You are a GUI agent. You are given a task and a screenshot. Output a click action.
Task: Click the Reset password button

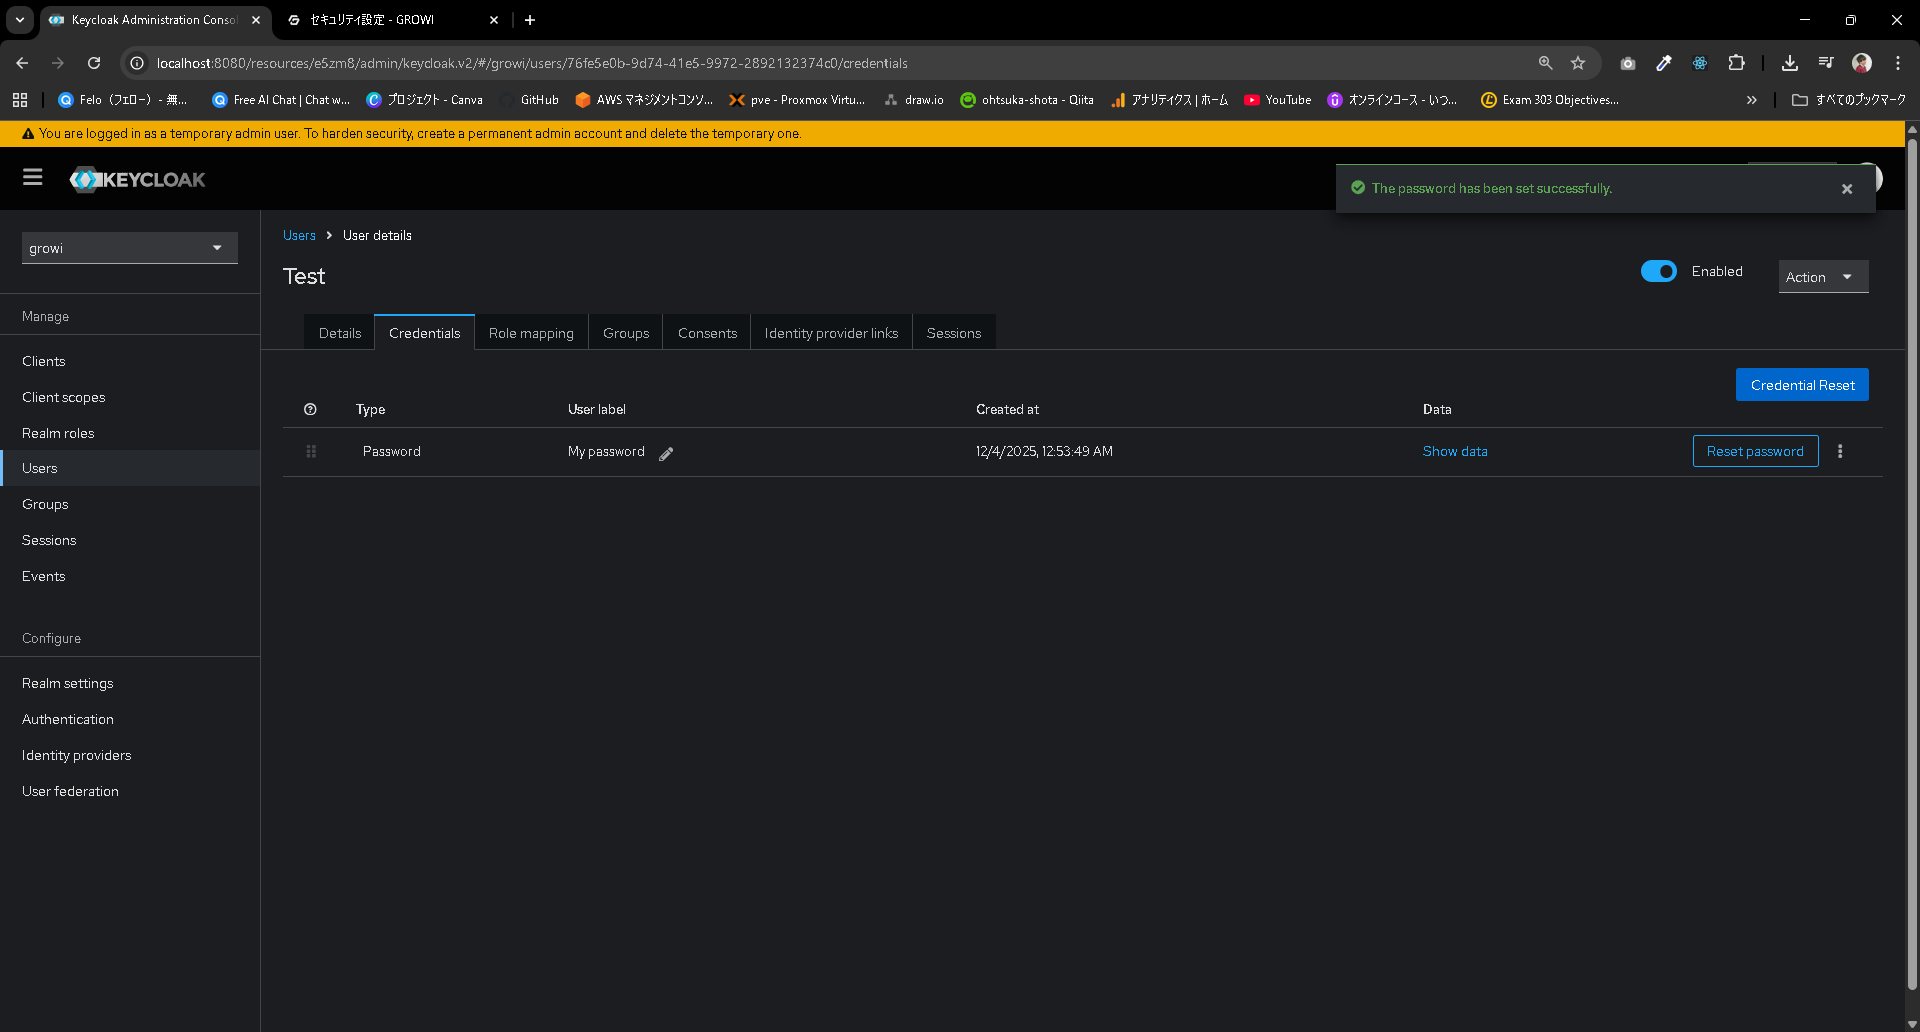[x=1755, y=451]
